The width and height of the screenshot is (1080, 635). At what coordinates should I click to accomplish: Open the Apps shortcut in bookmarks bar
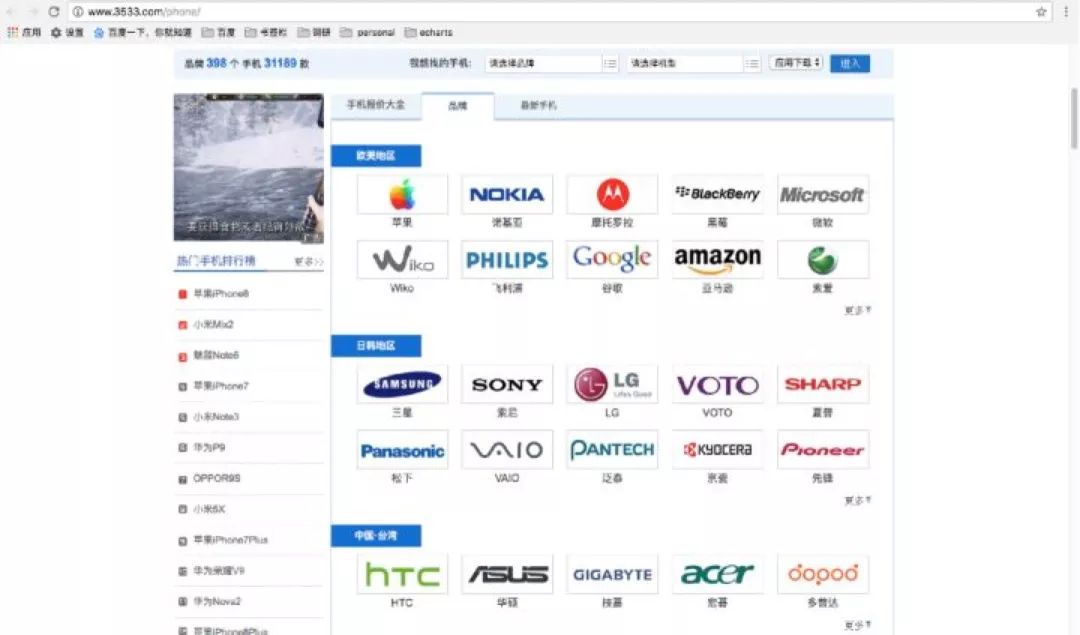[x=24, y=32]
